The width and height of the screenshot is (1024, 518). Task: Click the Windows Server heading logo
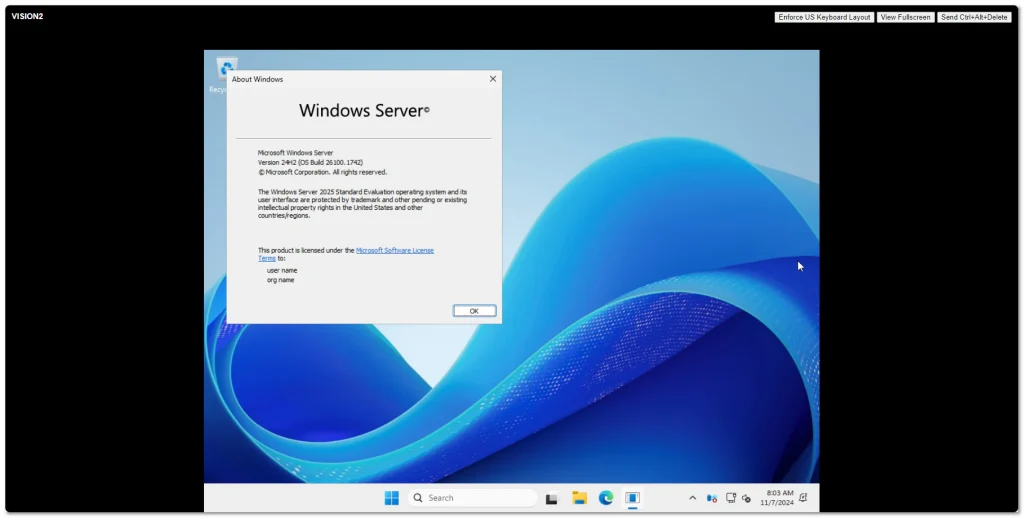pyautogui.click(x=364, y=110)
